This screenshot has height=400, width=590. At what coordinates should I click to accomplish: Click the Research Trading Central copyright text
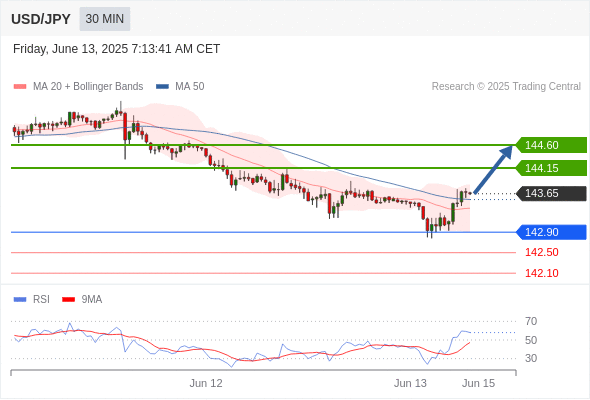pyautogui.click(x=506, y=87)
